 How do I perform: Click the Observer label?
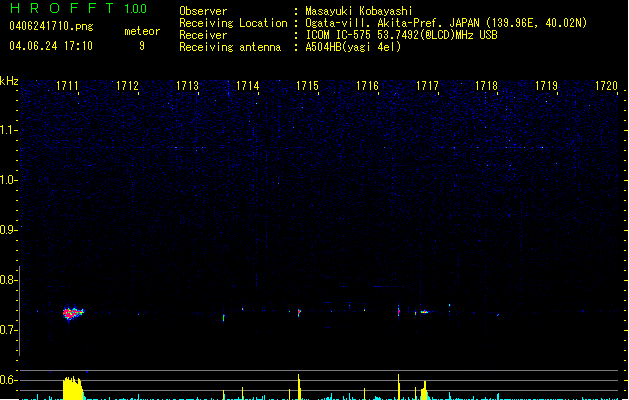pos(203,11)
